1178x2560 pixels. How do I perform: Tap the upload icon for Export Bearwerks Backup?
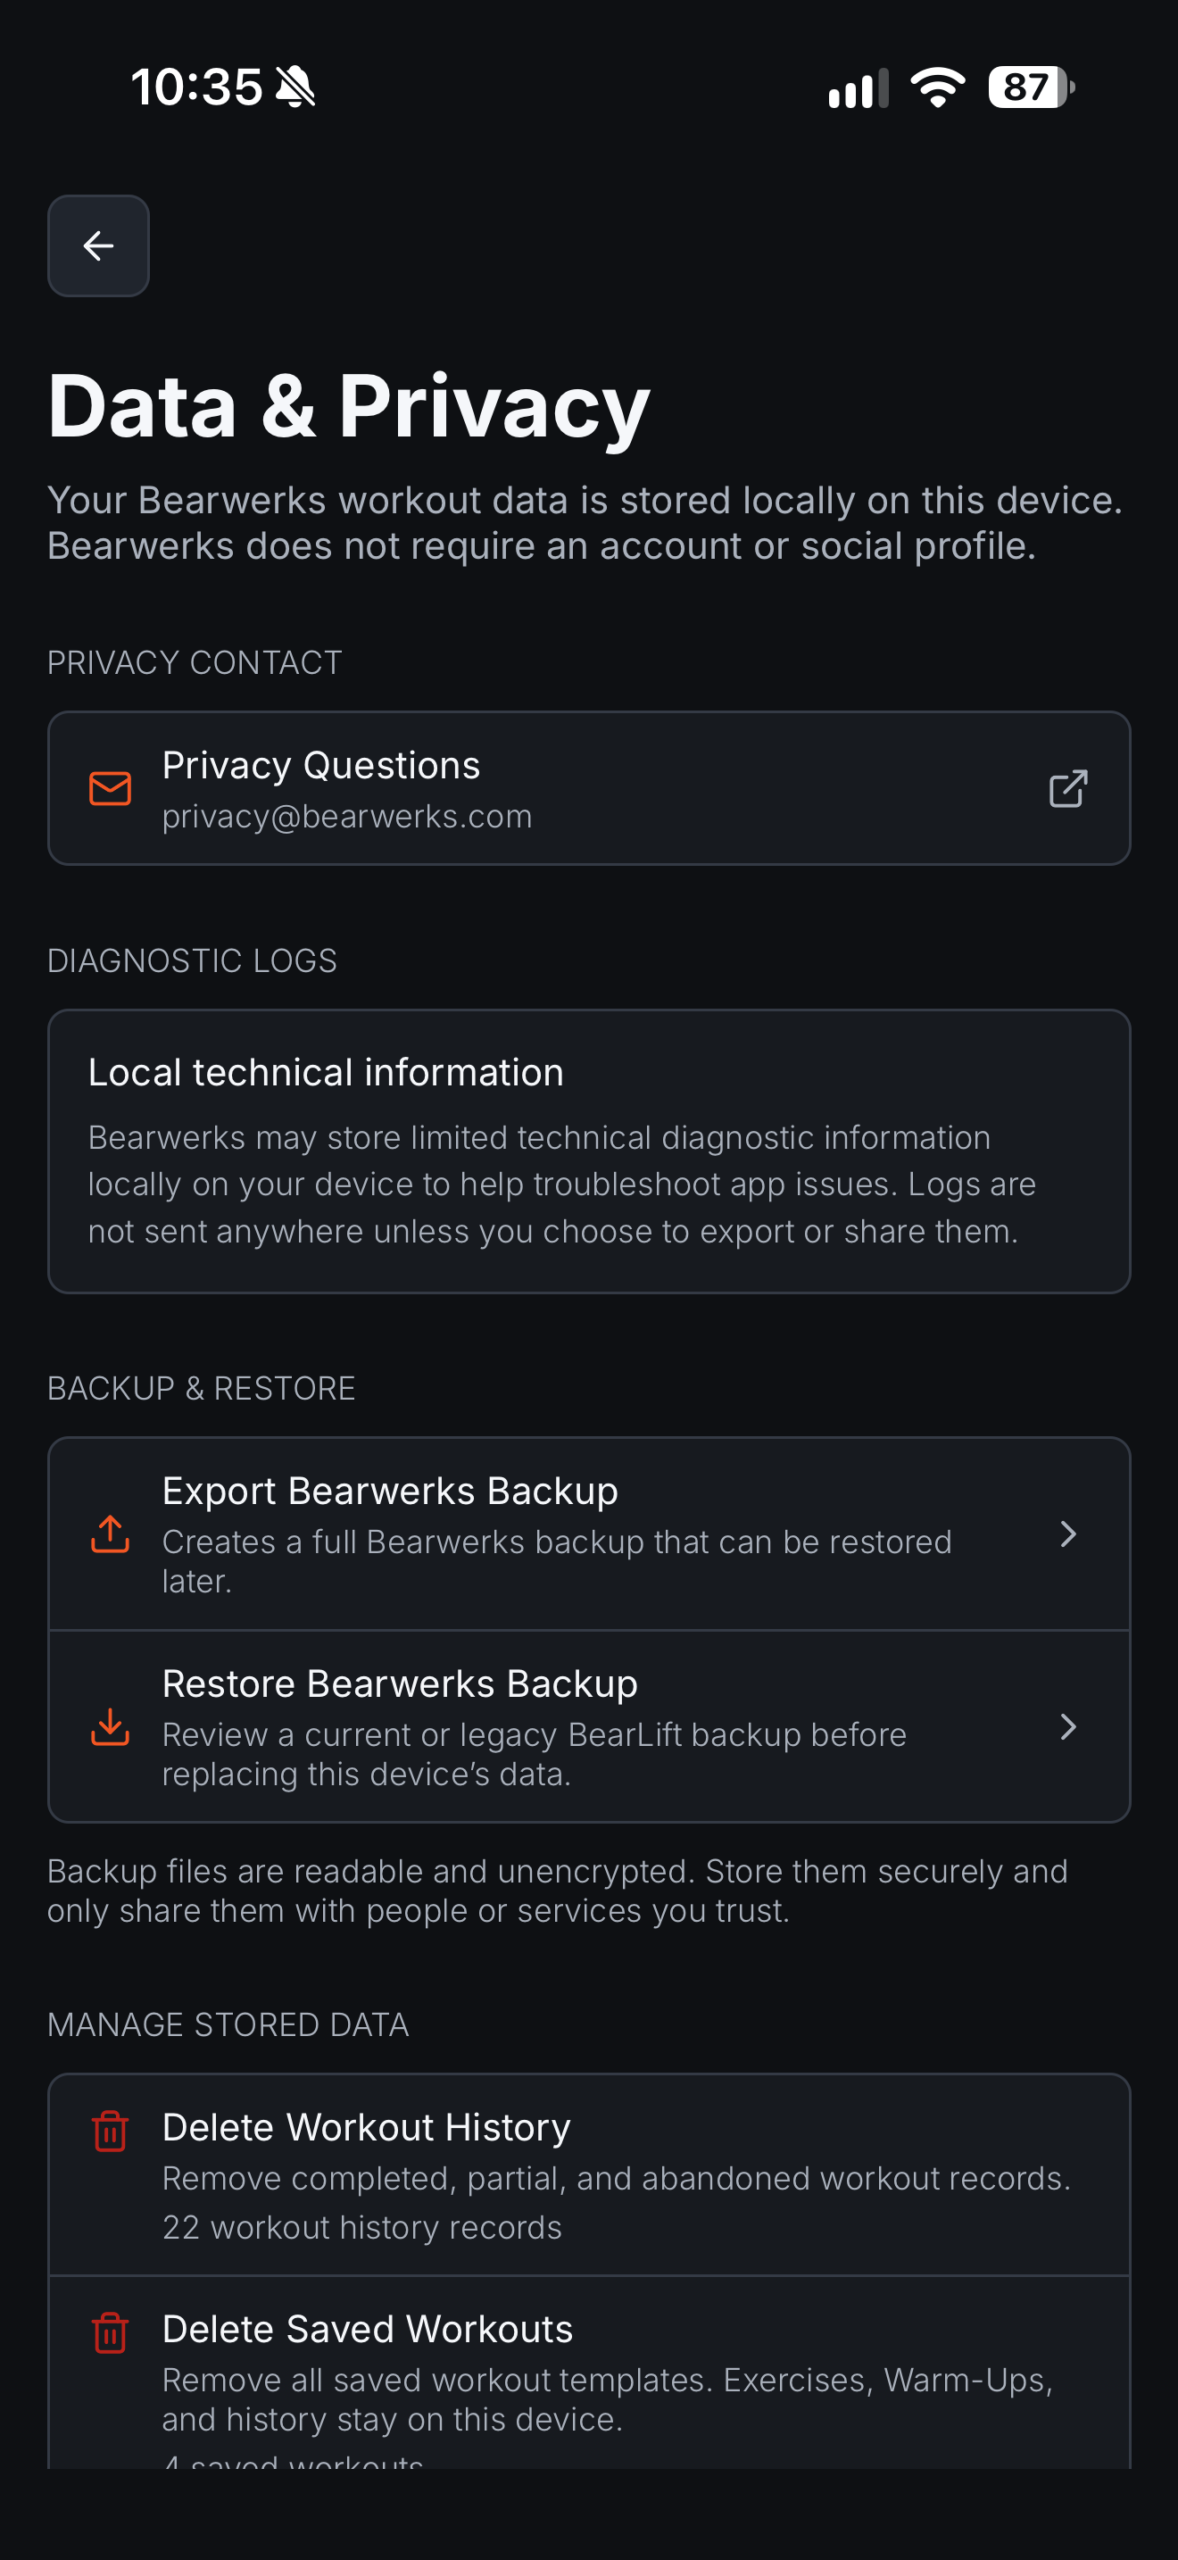point(110,1533)
